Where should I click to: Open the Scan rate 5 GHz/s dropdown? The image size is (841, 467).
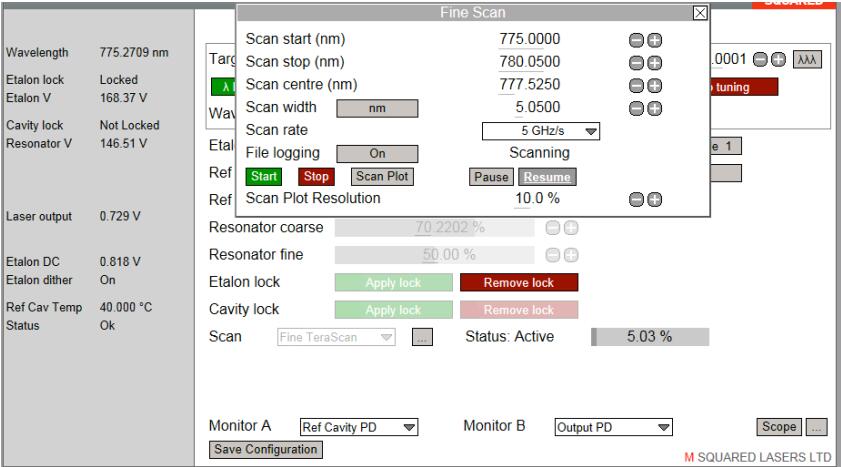pyautogui.click(x=540, y=131)
